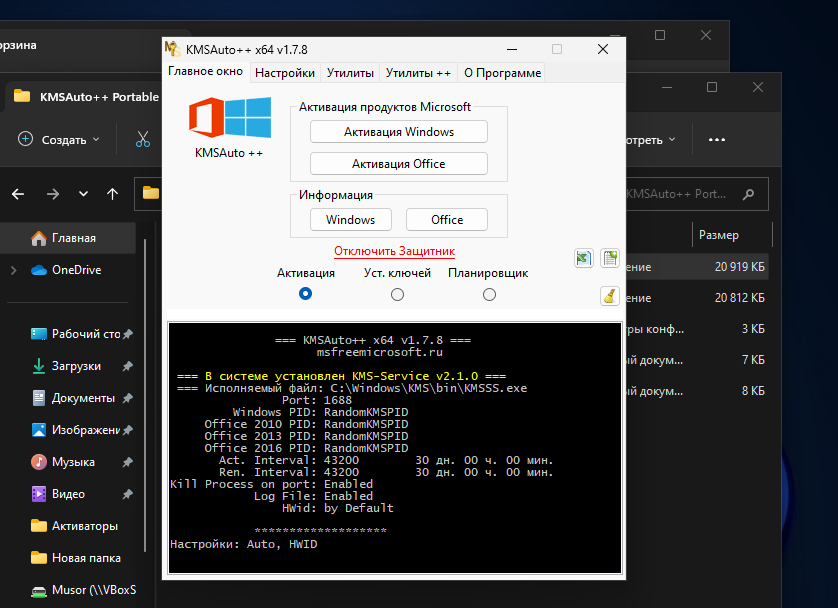Click the Настройки: Auto, HWID console line
The width and height of the screenshot is (838, 608).
pyautogui.click(x=244, y=544)
